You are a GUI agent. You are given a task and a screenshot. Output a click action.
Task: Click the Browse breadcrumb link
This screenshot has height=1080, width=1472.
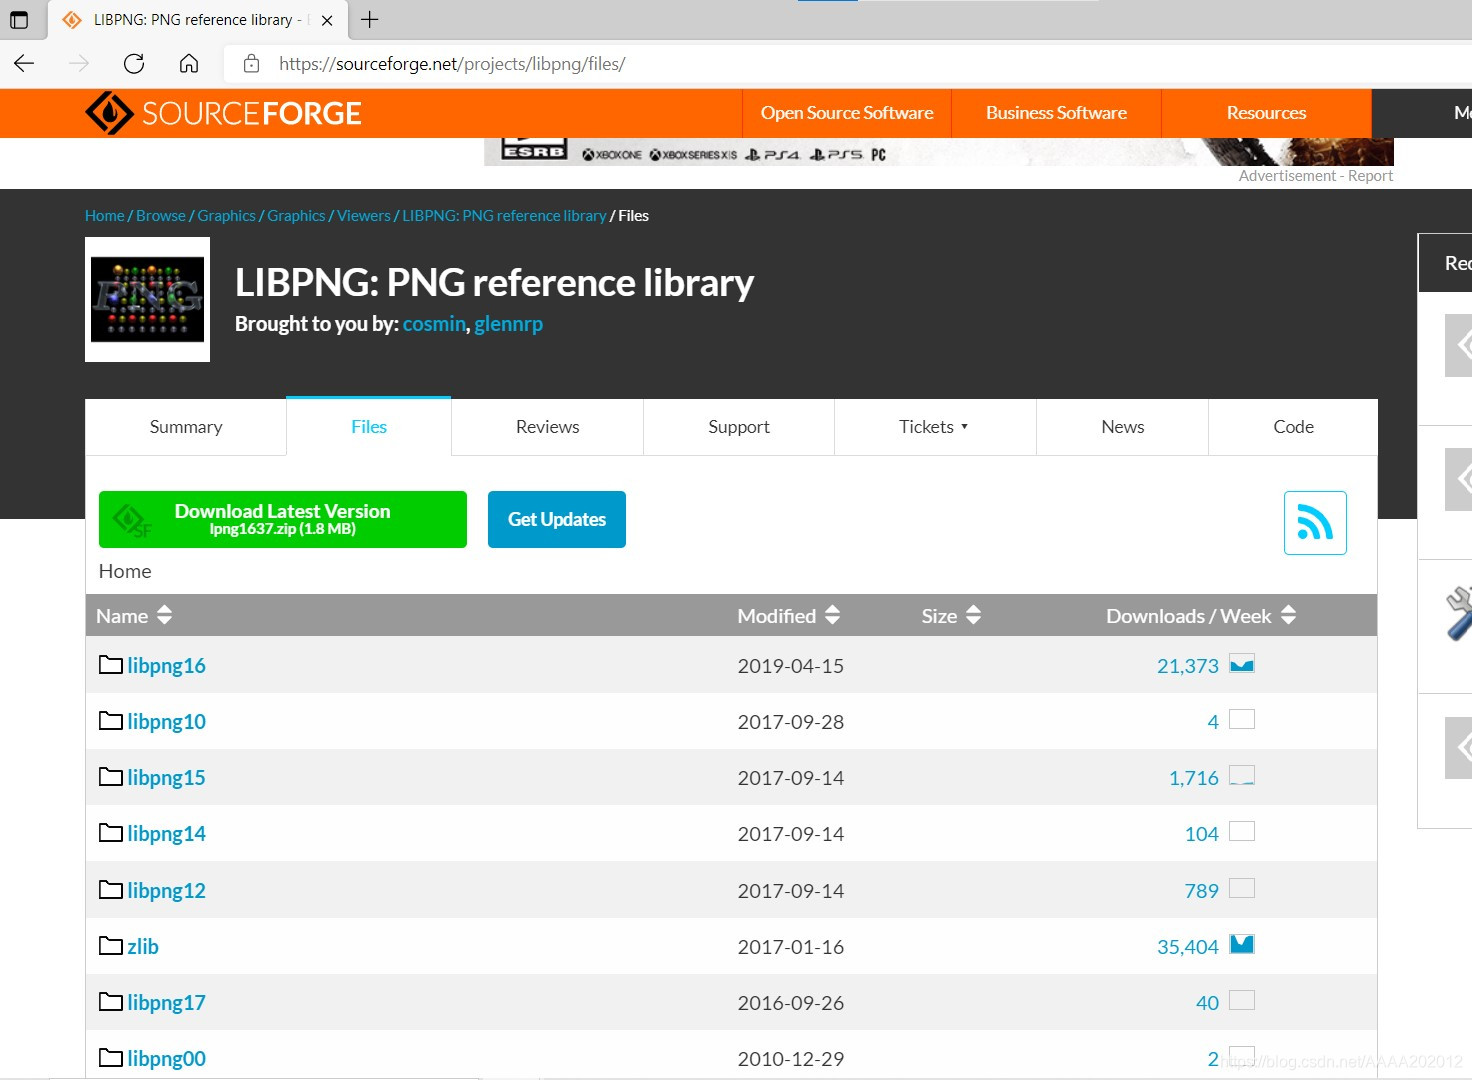(x=161, y=216)
